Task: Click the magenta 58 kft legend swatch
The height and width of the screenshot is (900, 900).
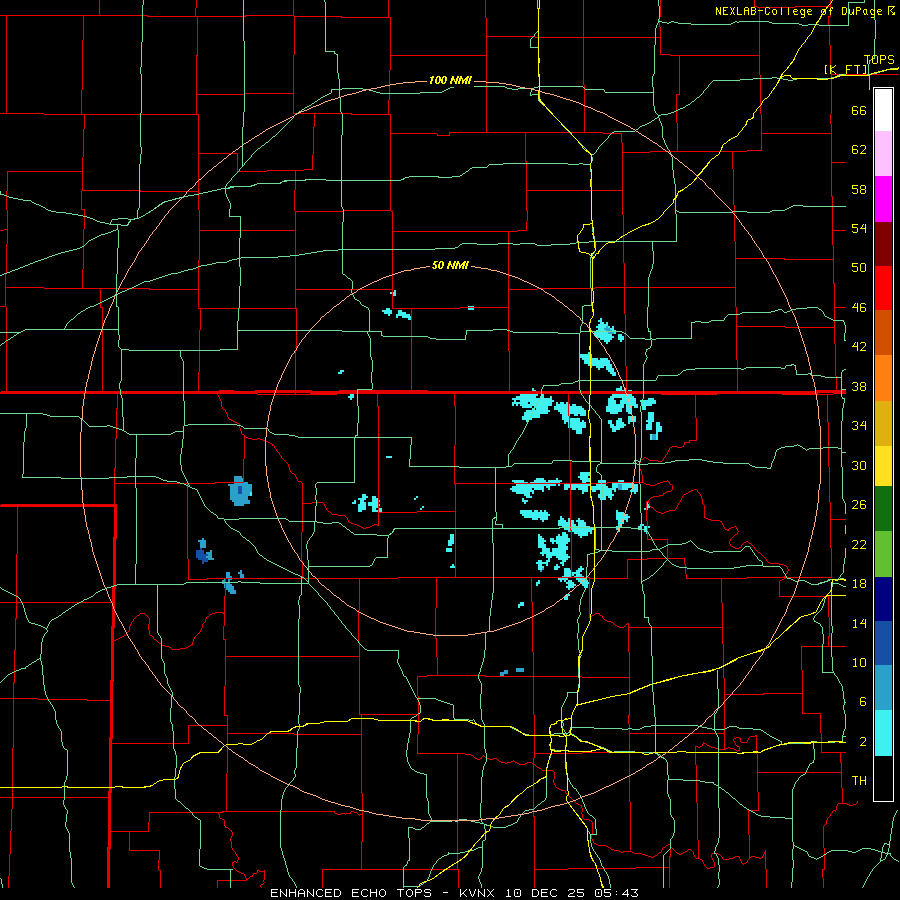Action: [x=883, y=199]
